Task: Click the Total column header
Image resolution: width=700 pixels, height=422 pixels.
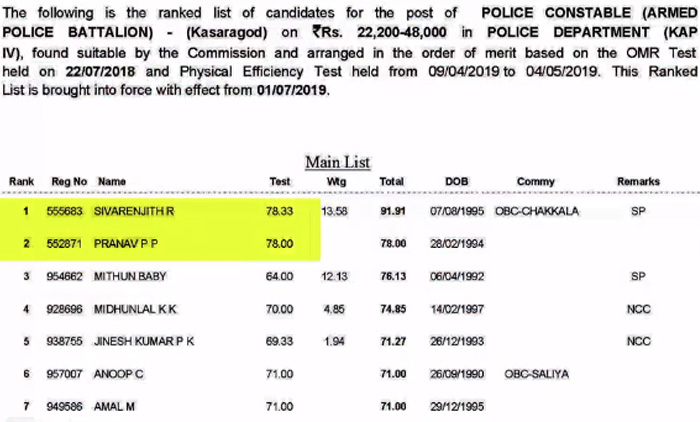Action: [391, 181]
